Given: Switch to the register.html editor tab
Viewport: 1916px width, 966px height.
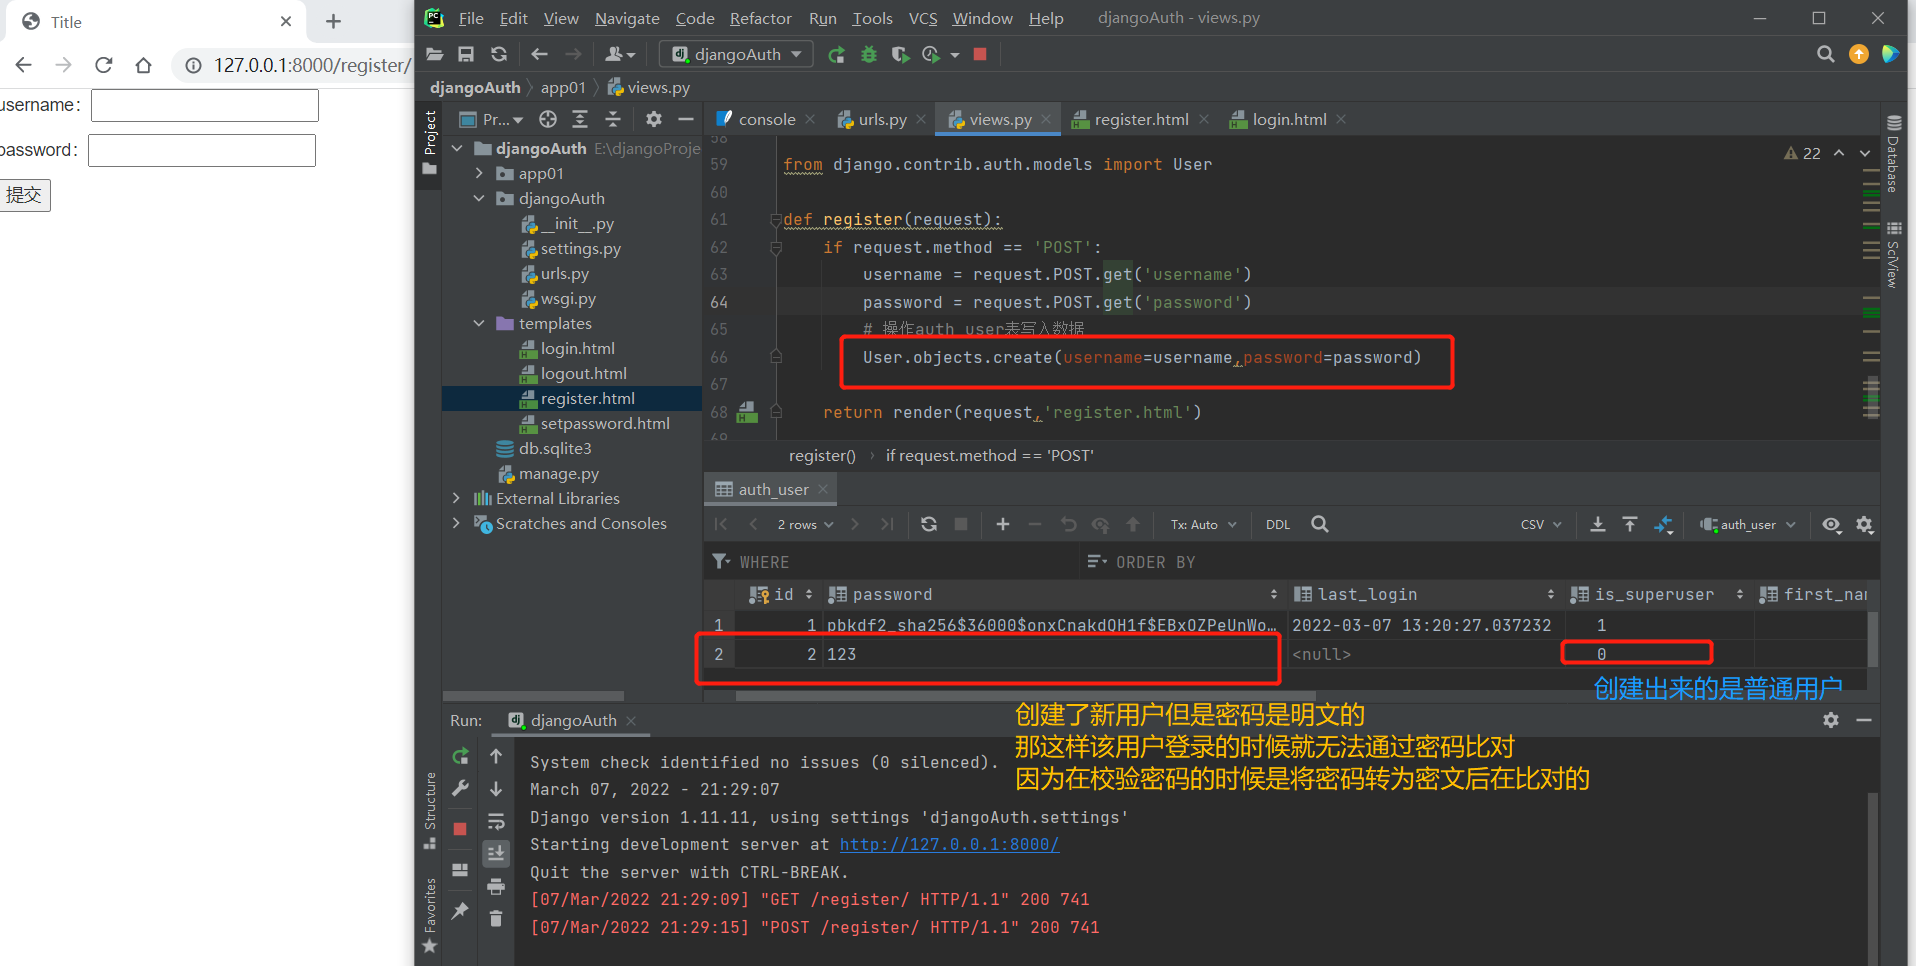Looking at the screenshot, I should point(1141,119).
